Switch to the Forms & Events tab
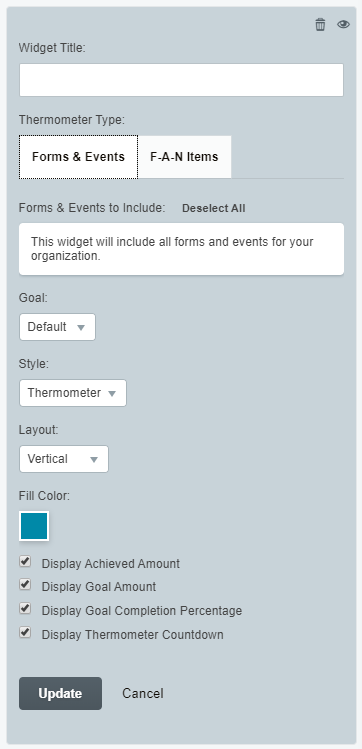Viewport: 362px width, 749px height. (78, 157)
